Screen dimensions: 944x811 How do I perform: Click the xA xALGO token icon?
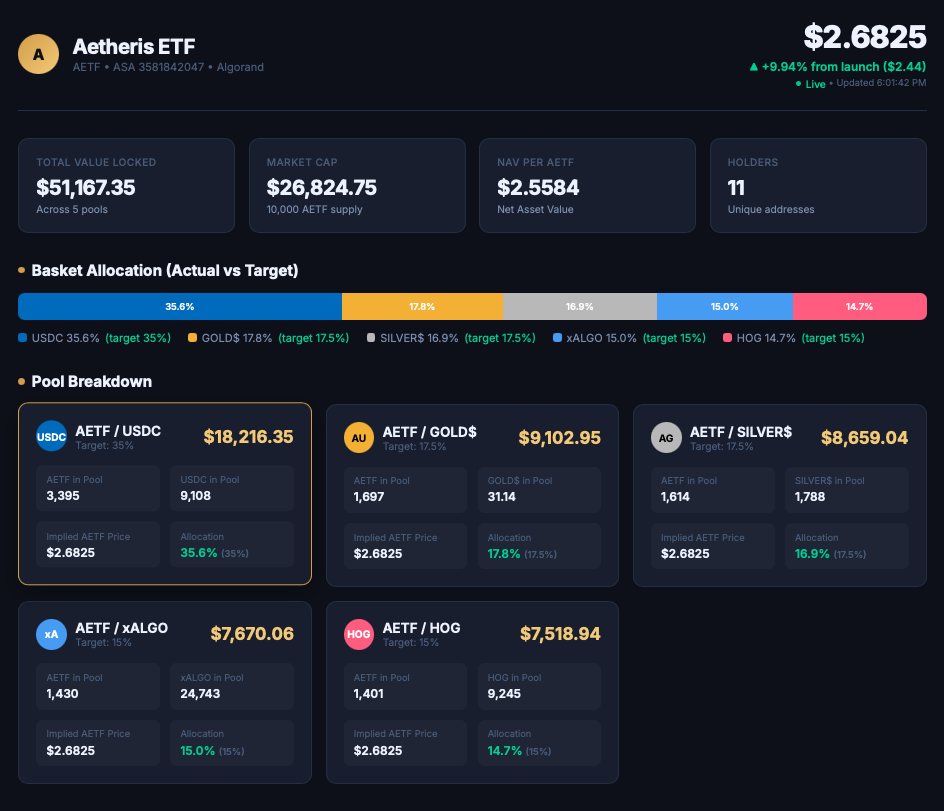51,634
